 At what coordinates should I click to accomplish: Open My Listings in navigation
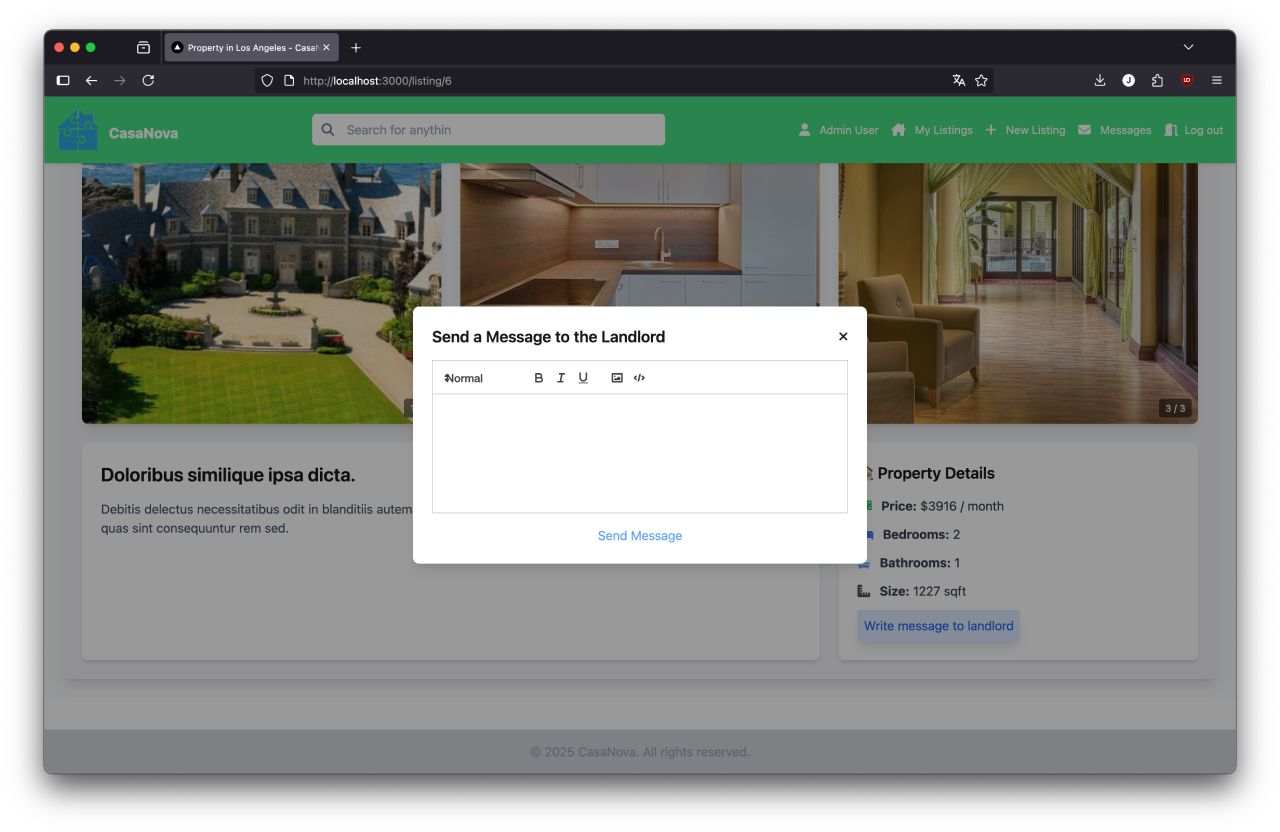932,130
